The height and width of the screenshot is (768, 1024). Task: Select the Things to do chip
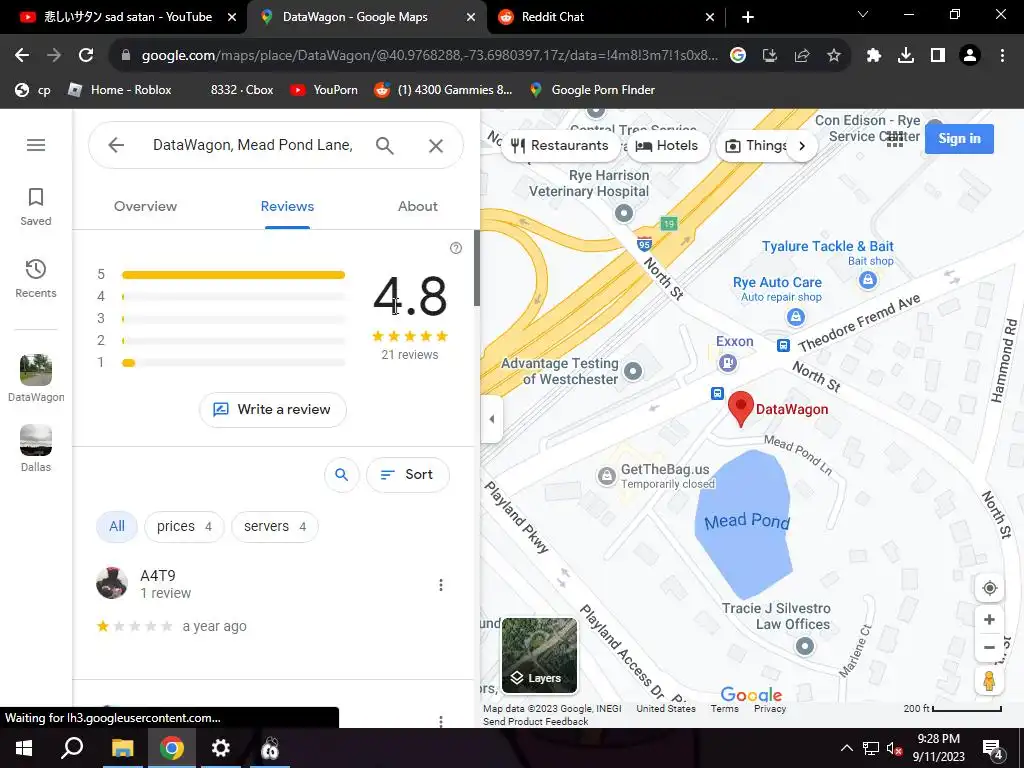(x=756, y=146)
